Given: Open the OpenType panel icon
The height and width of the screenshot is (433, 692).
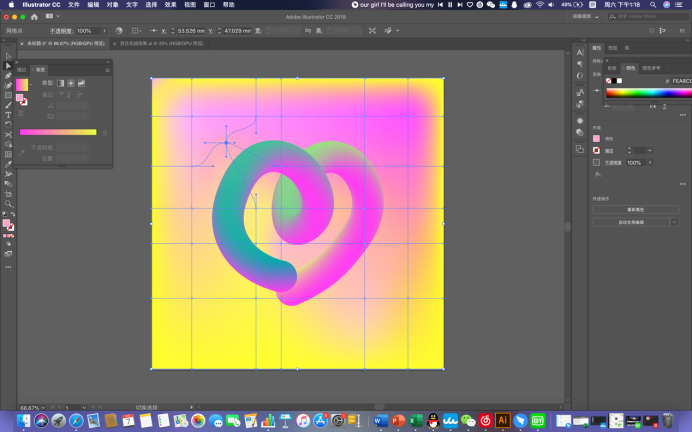Looking at the screenshot, I should [580, 76].
